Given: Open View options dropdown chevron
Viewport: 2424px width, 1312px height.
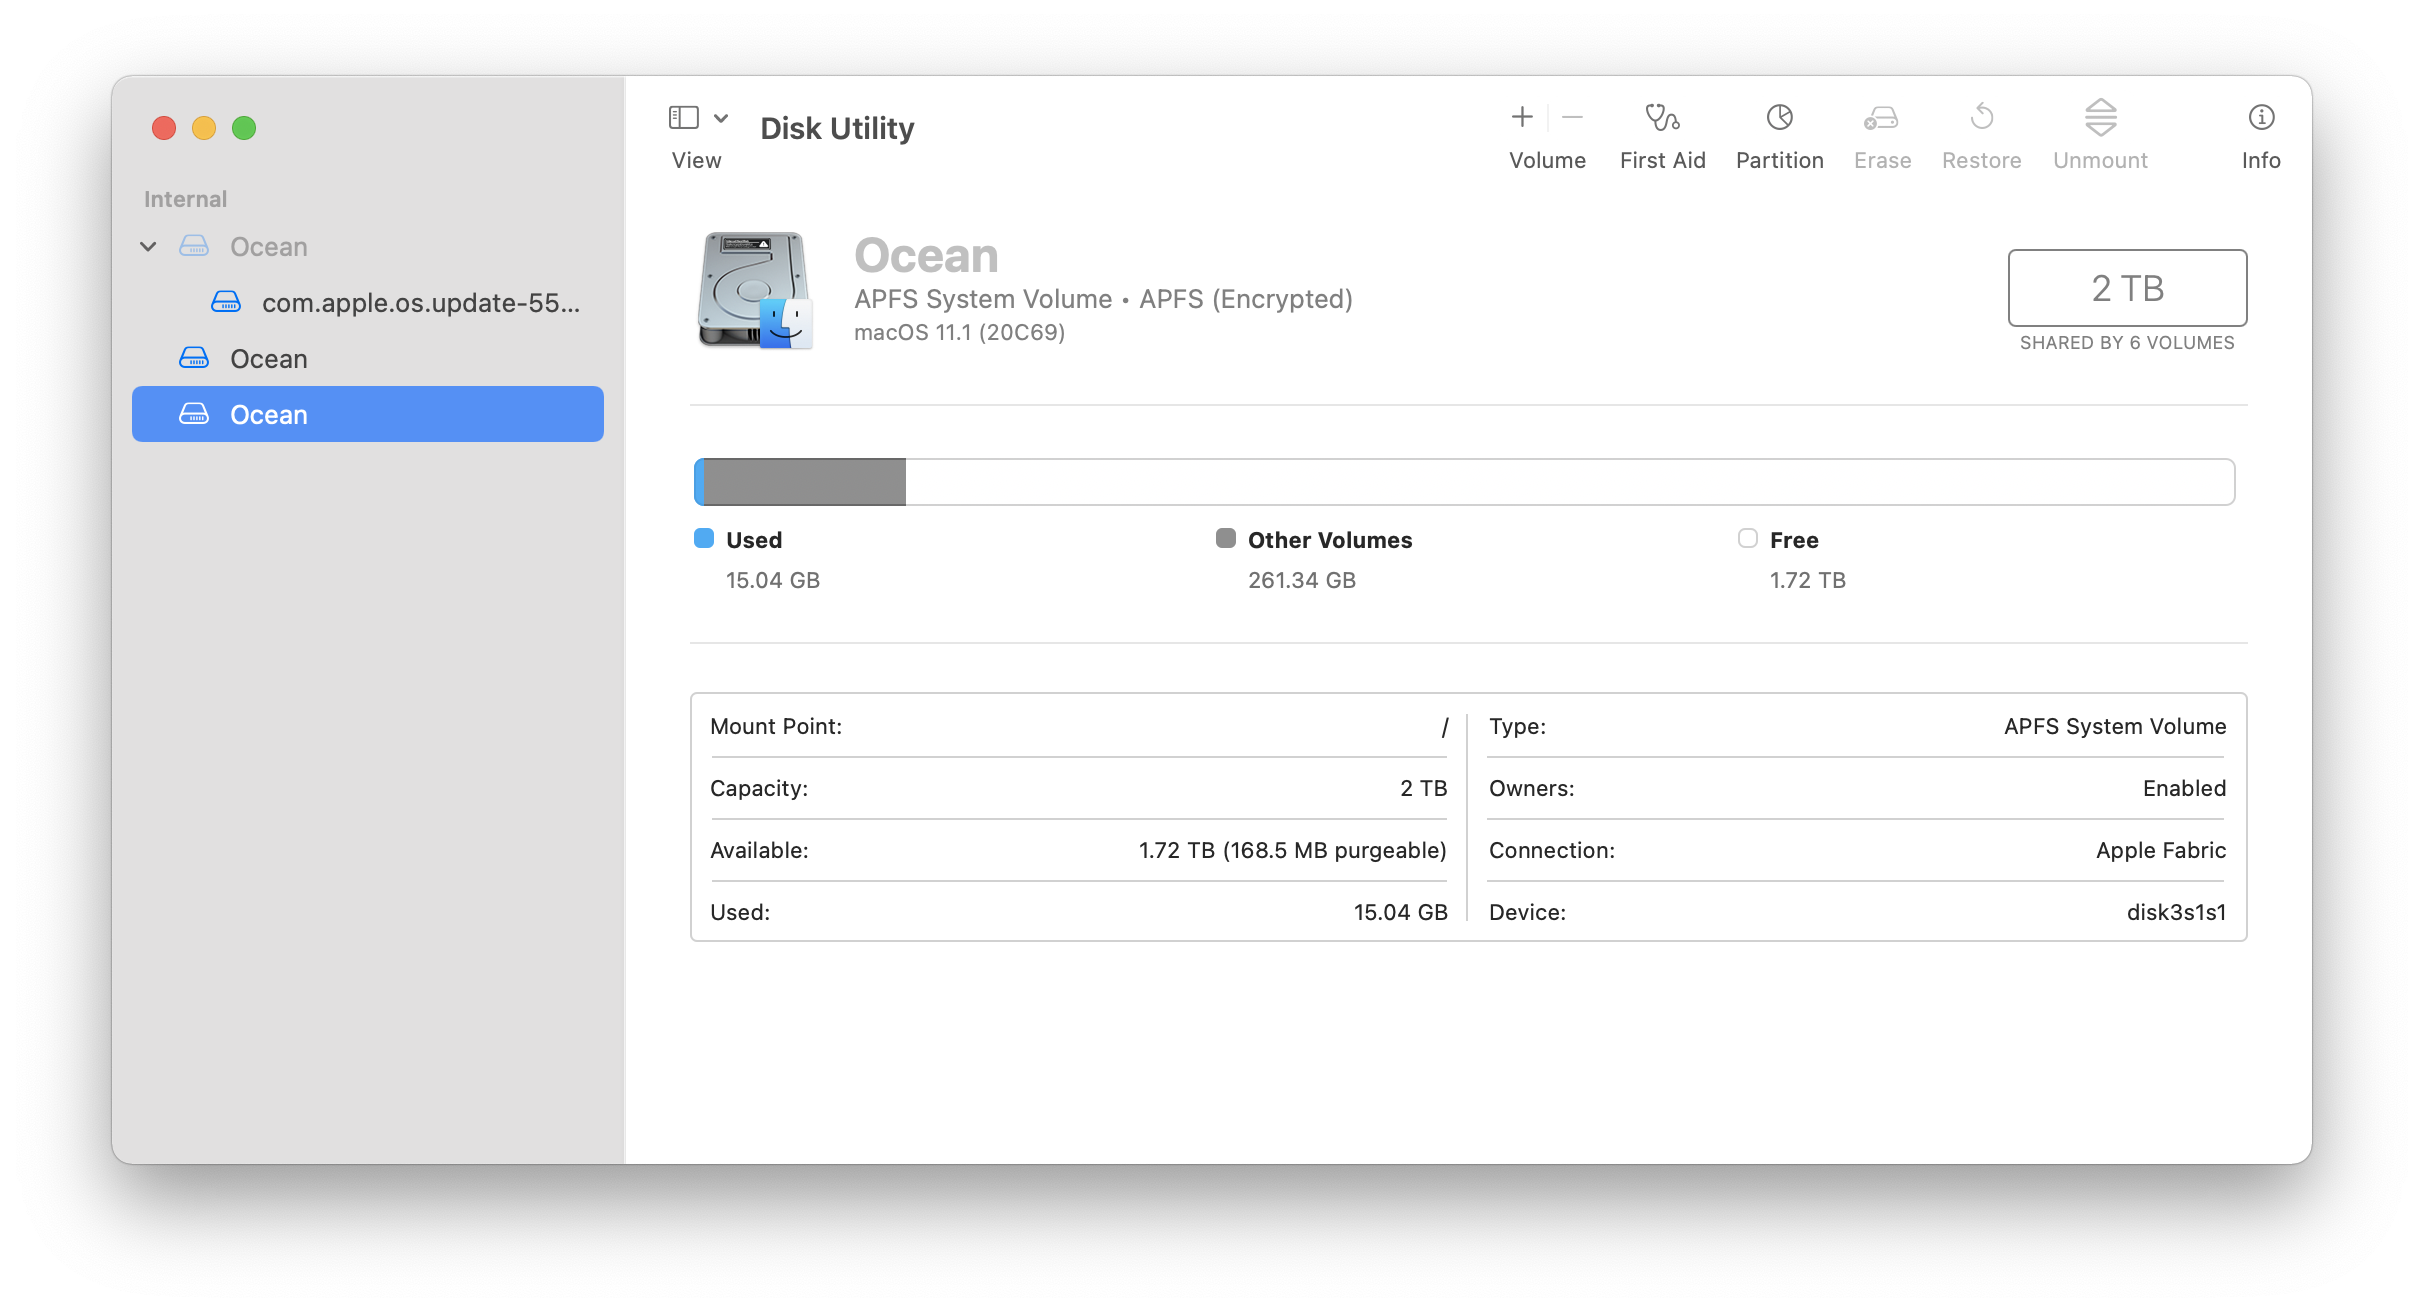Looking at the screenshot, I should tap(721, 118).
